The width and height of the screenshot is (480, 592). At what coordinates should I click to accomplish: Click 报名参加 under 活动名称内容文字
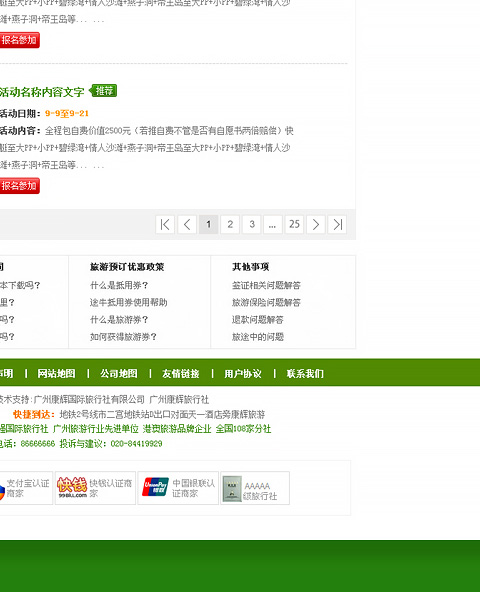(19, 186)
